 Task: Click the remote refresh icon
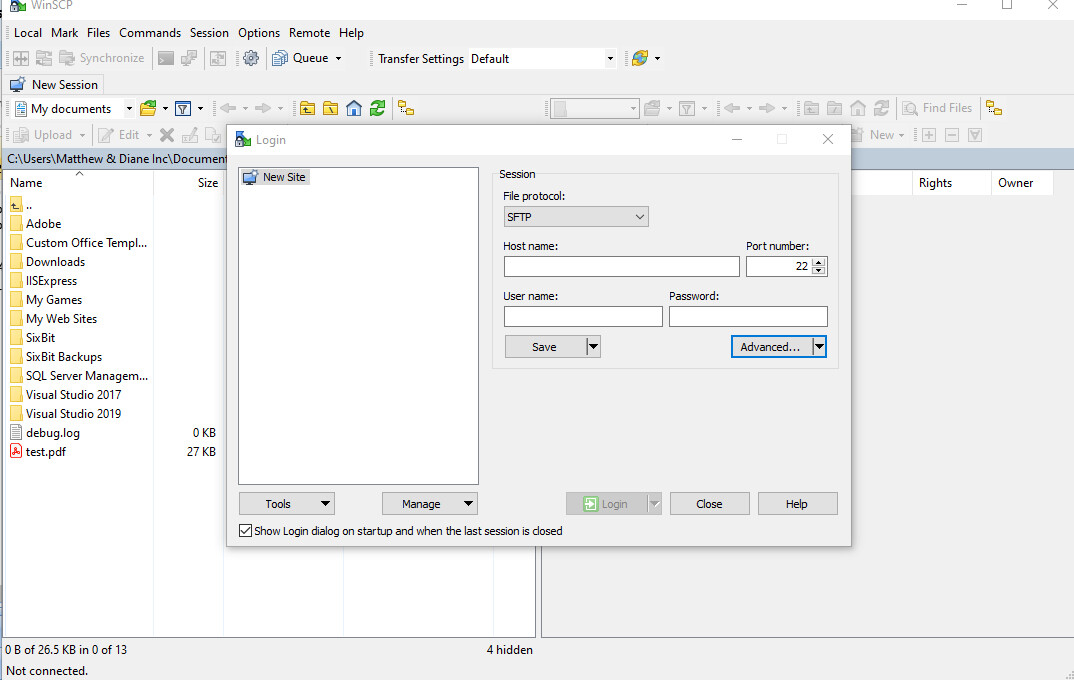coord(881,108)
